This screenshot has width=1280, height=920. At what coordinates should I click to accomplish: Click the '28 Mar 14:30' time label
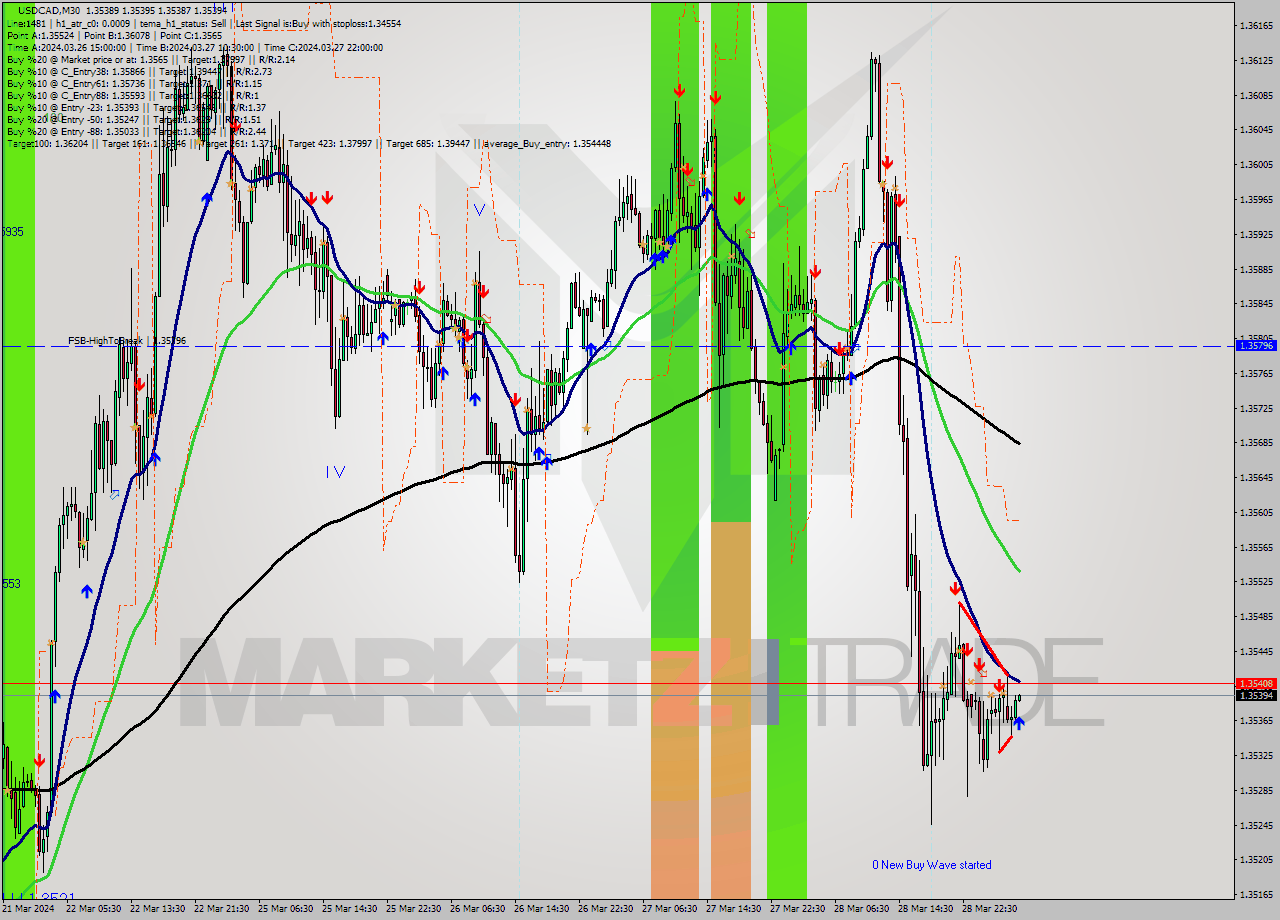[926, 909]
